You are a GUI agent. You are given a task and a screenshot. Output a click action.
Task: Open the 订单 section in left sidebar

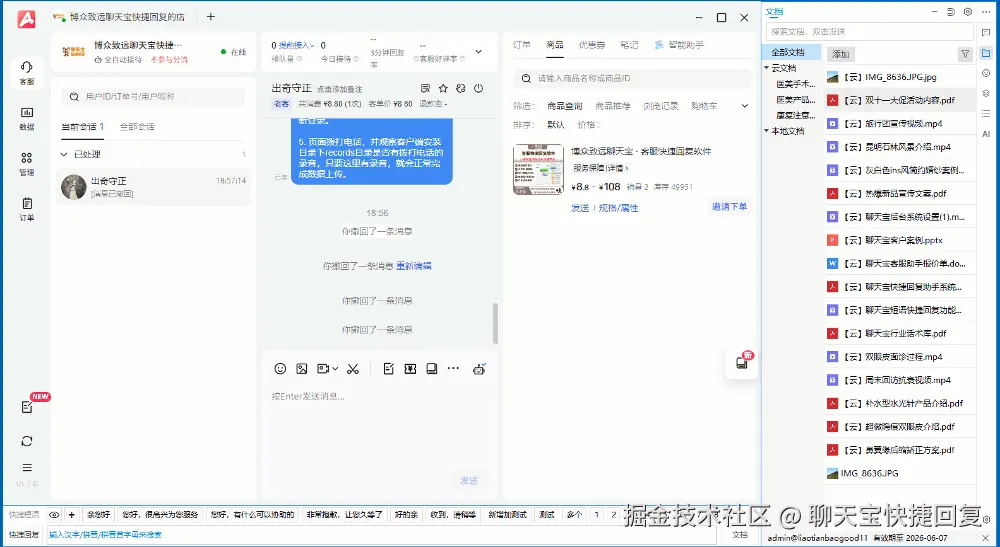(x=26, y=209)
